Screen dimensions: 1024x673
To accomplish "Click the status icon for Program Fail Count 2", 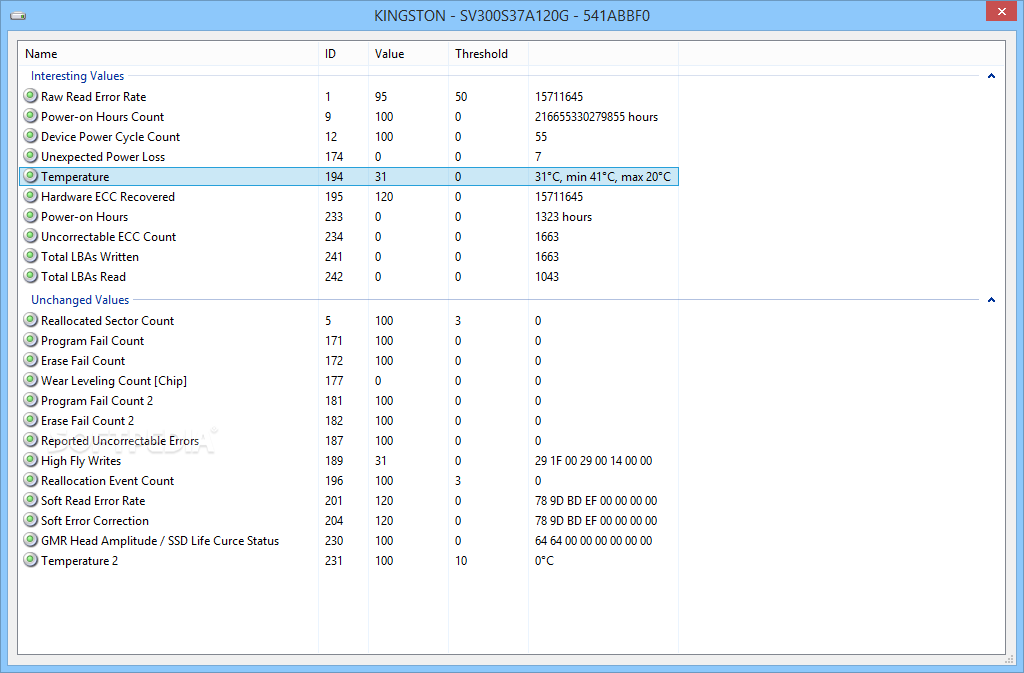I will pyautogui.click(x=31, y=400).
